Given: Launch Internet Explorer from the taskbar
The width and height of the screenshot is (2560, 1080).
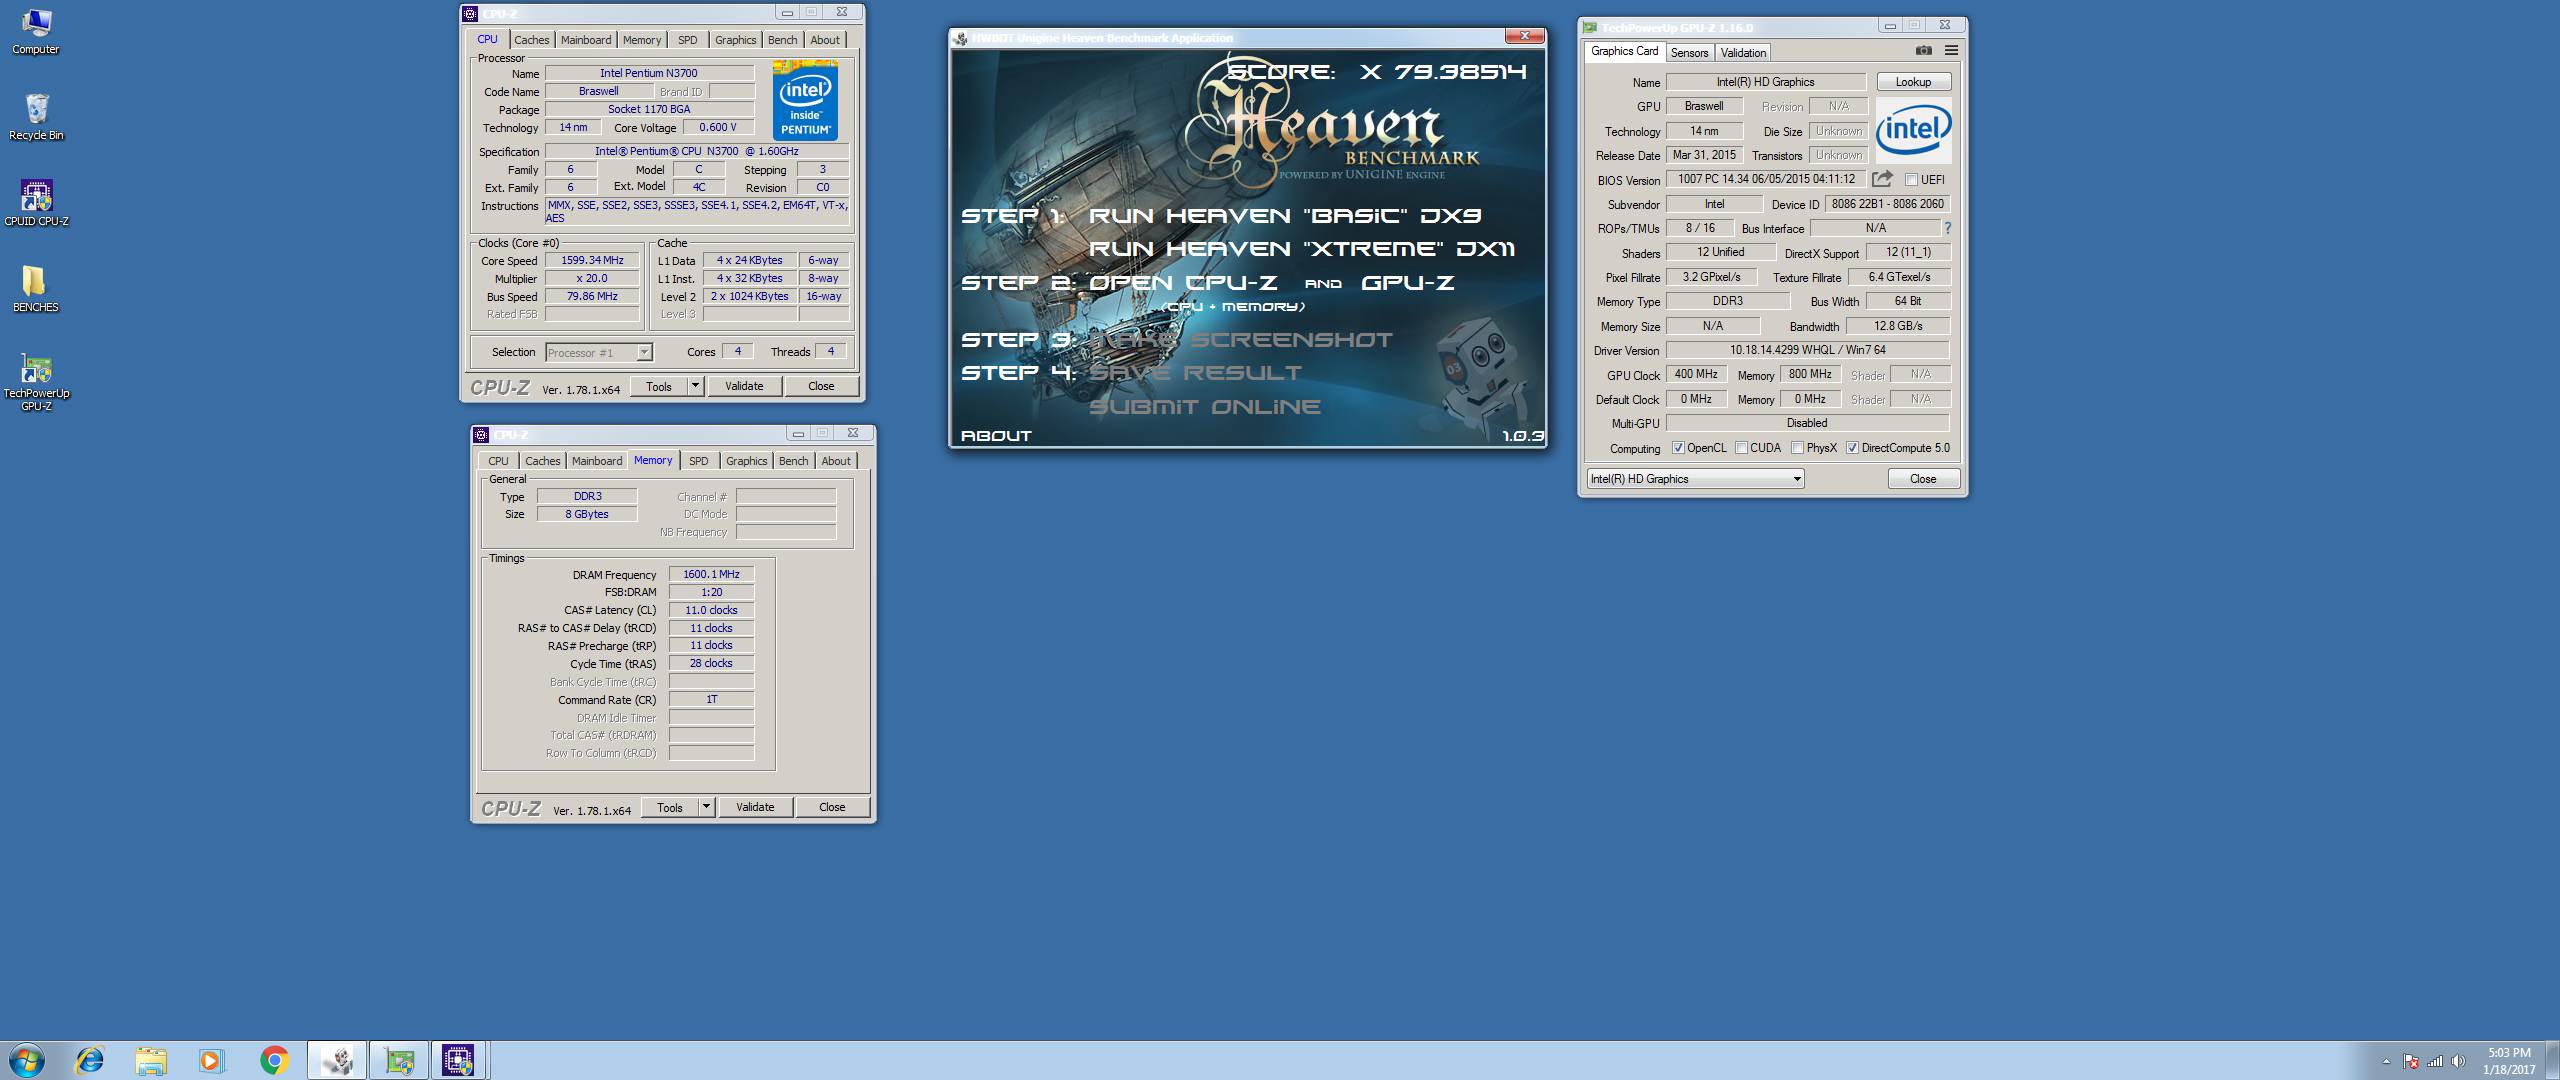Looking at the screenshot, I should (x=90, y=1060).
